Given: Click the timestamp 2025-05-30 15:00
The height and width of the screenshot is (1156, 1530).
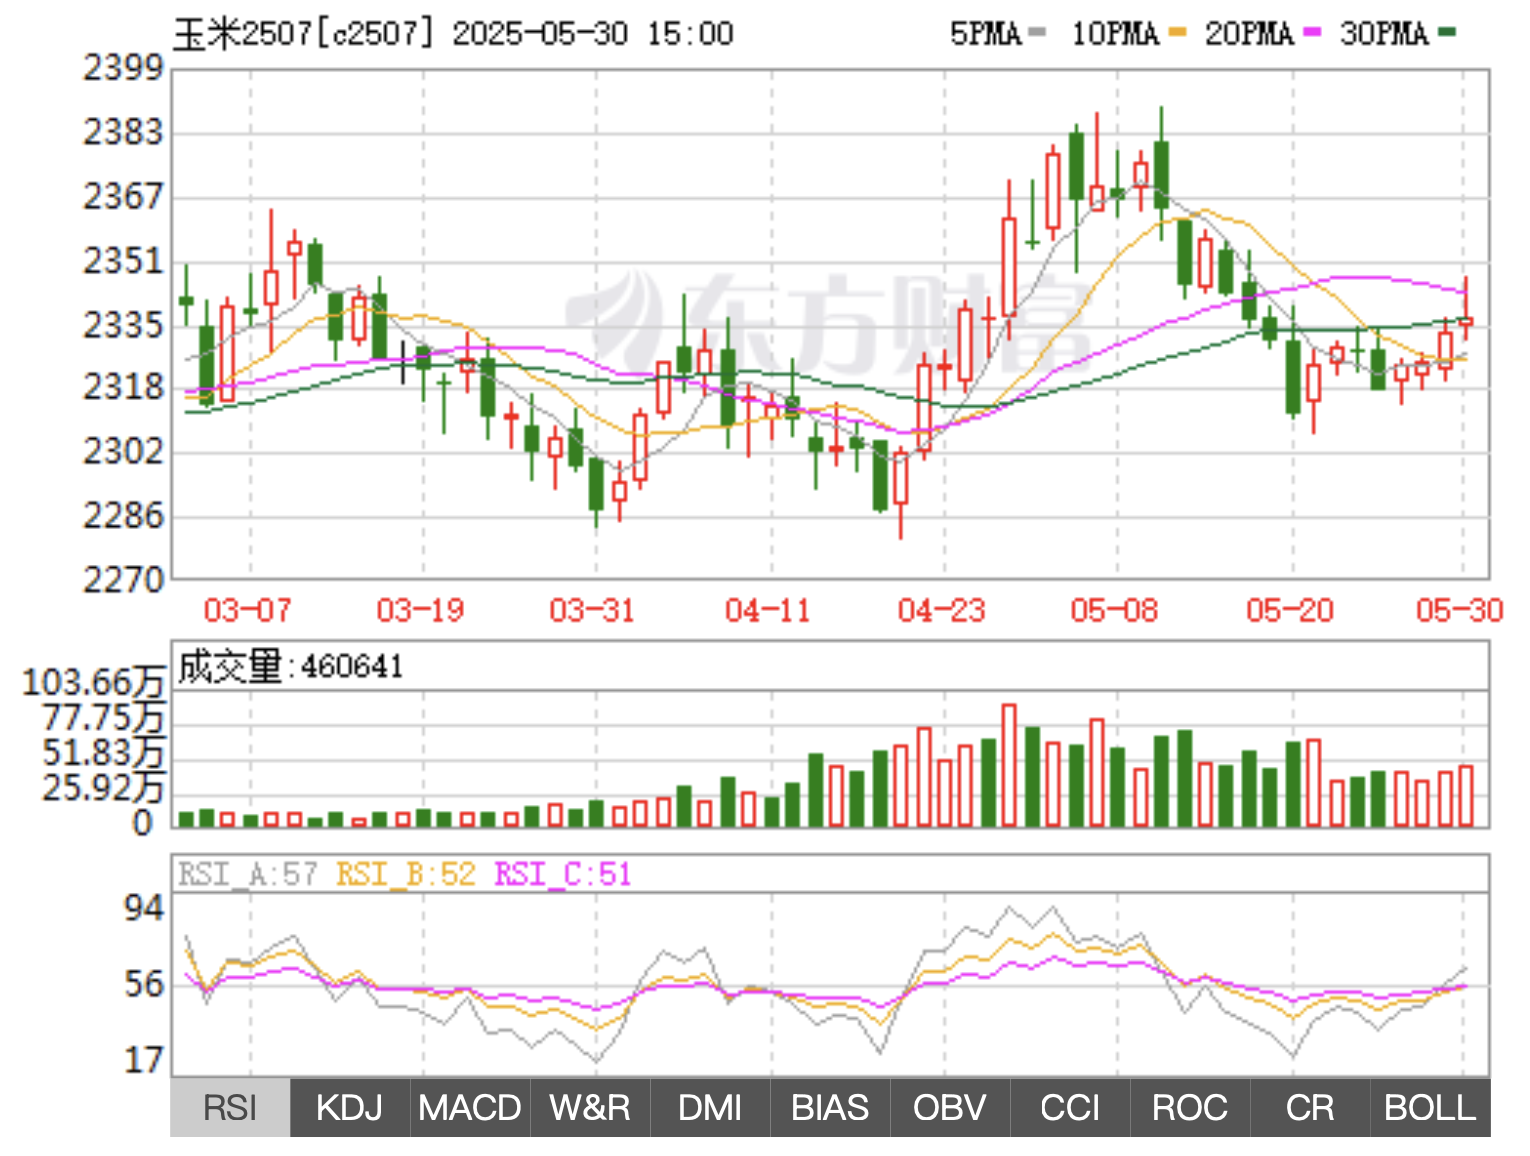Looking at the screenshot, I should 593,34.
